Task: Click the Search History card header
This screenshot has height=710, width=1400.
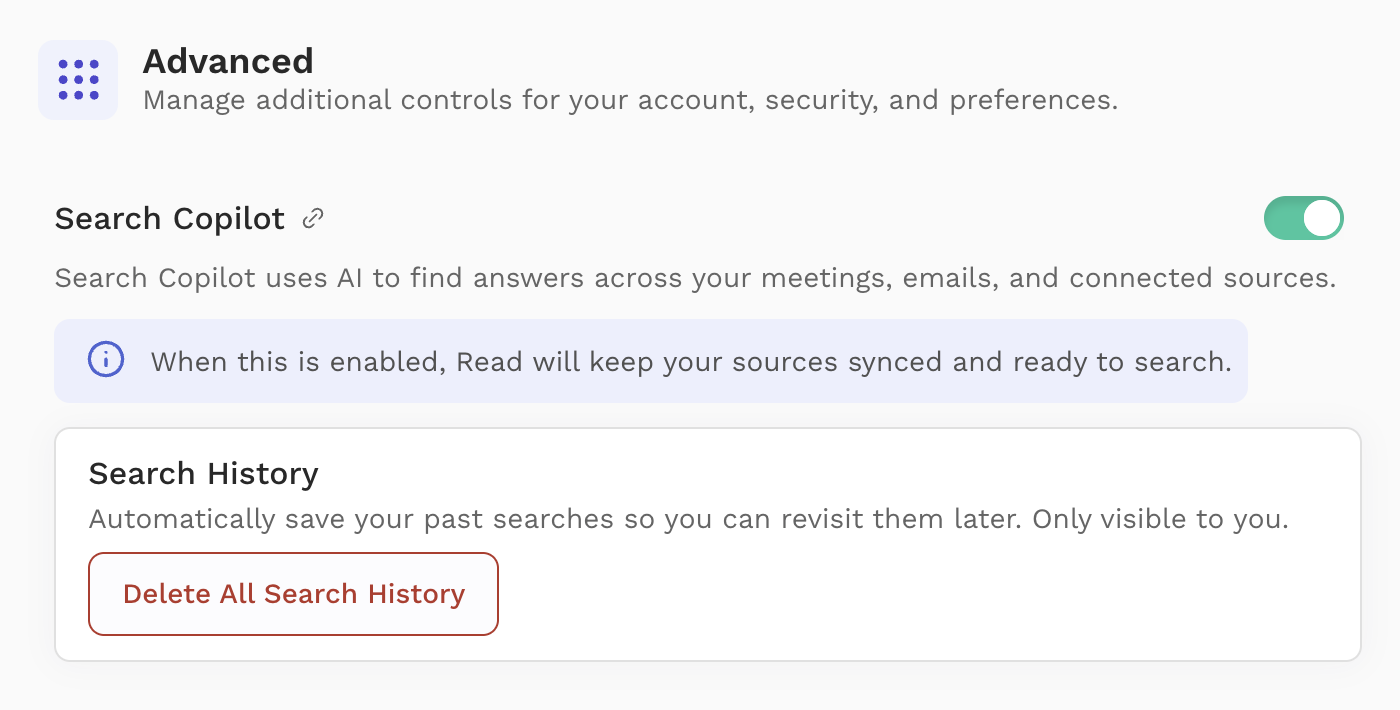Action: click(203, 473)
